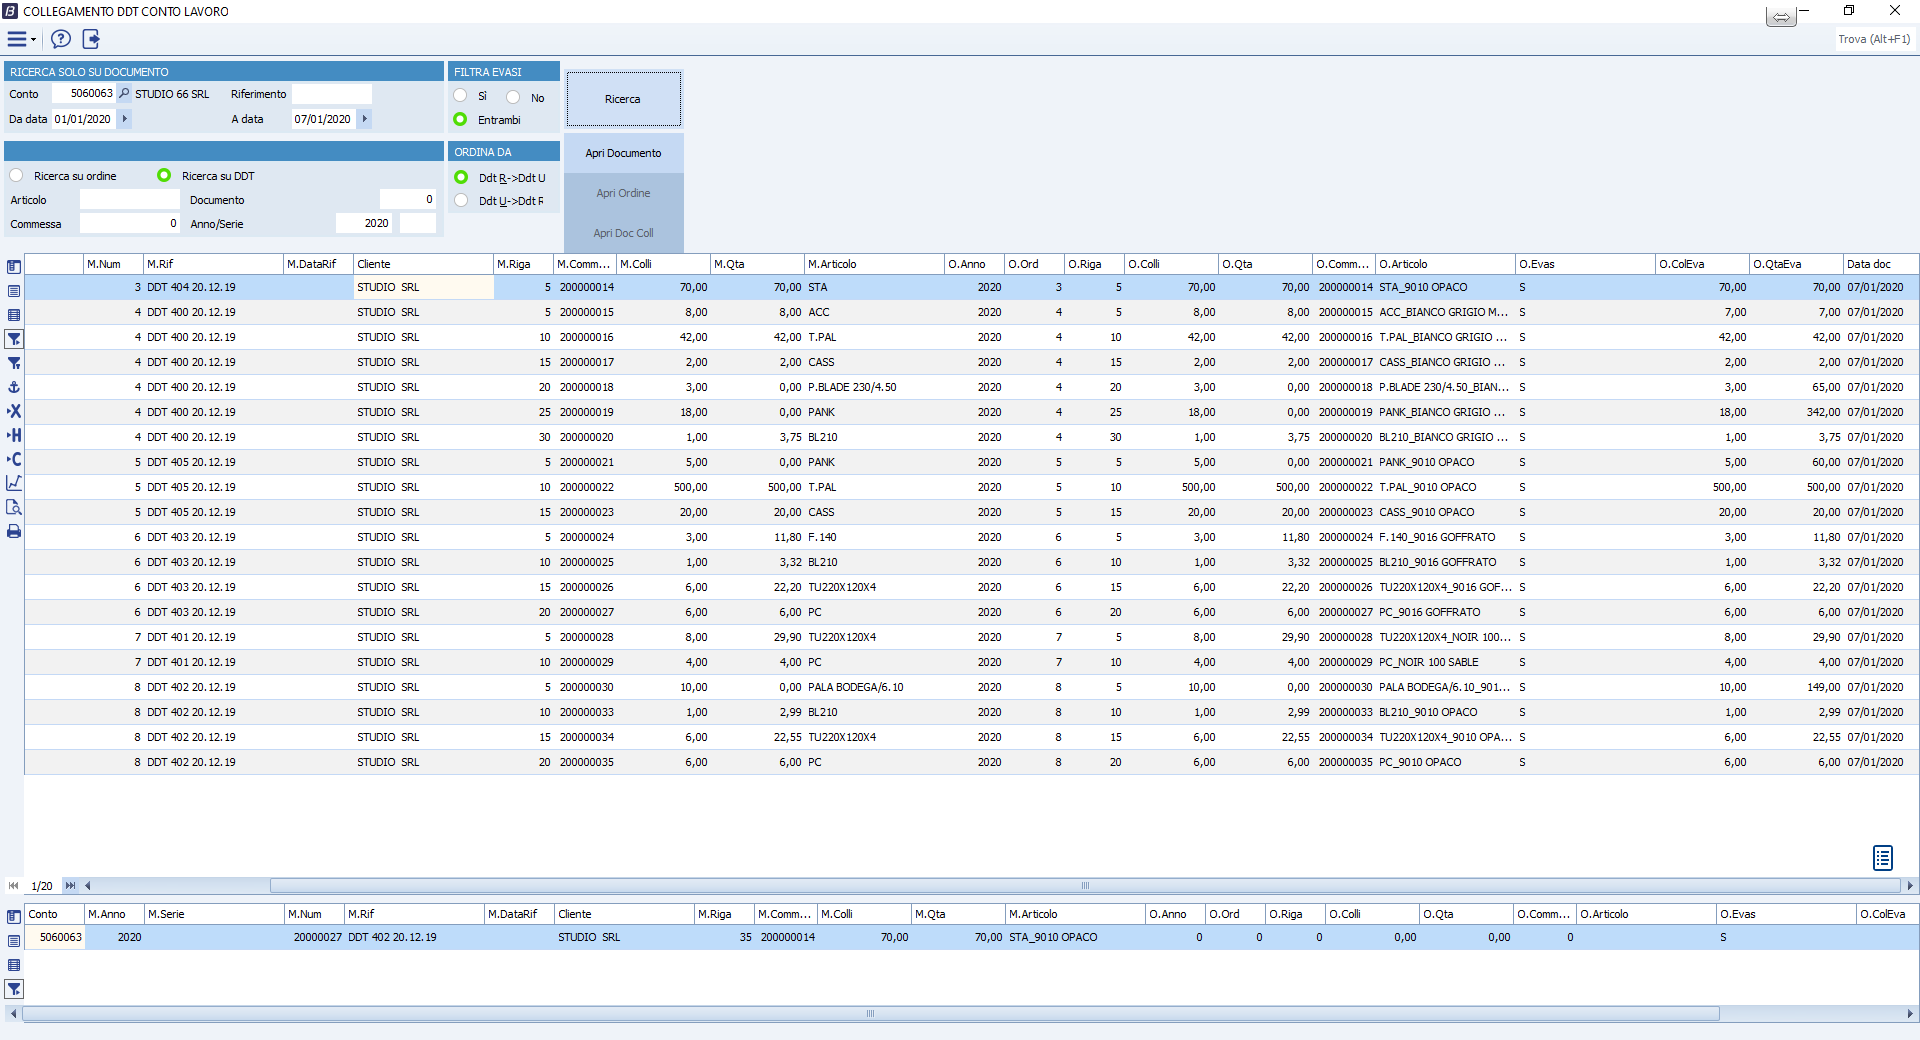Select Filtra Evasi 'Sì' radio button
This screenshot has width=1920, height=1040.
point(460,96)
